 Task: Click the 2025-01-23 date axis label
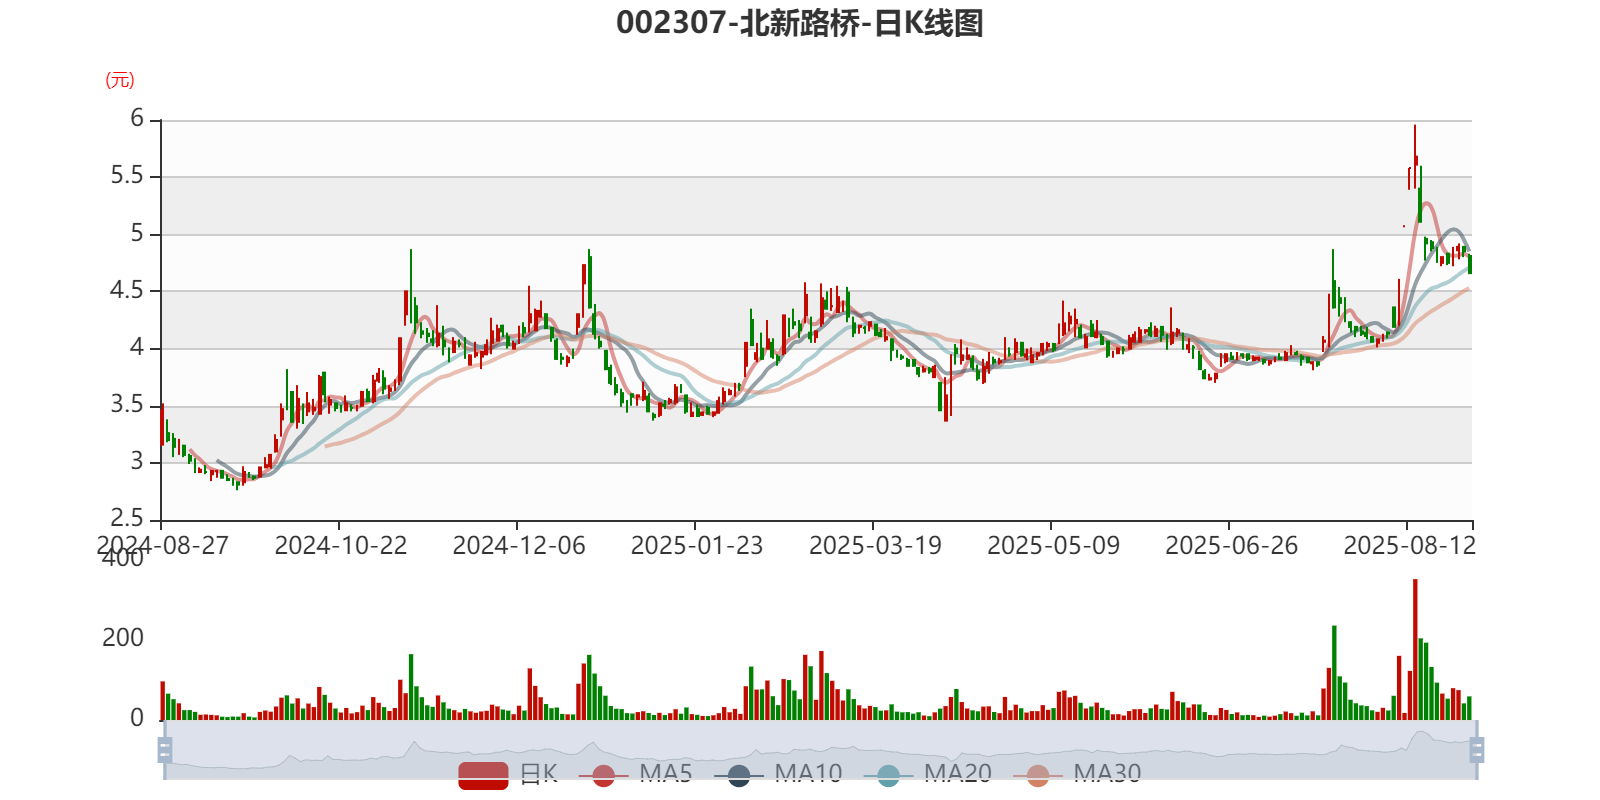[x=697, y=546]
